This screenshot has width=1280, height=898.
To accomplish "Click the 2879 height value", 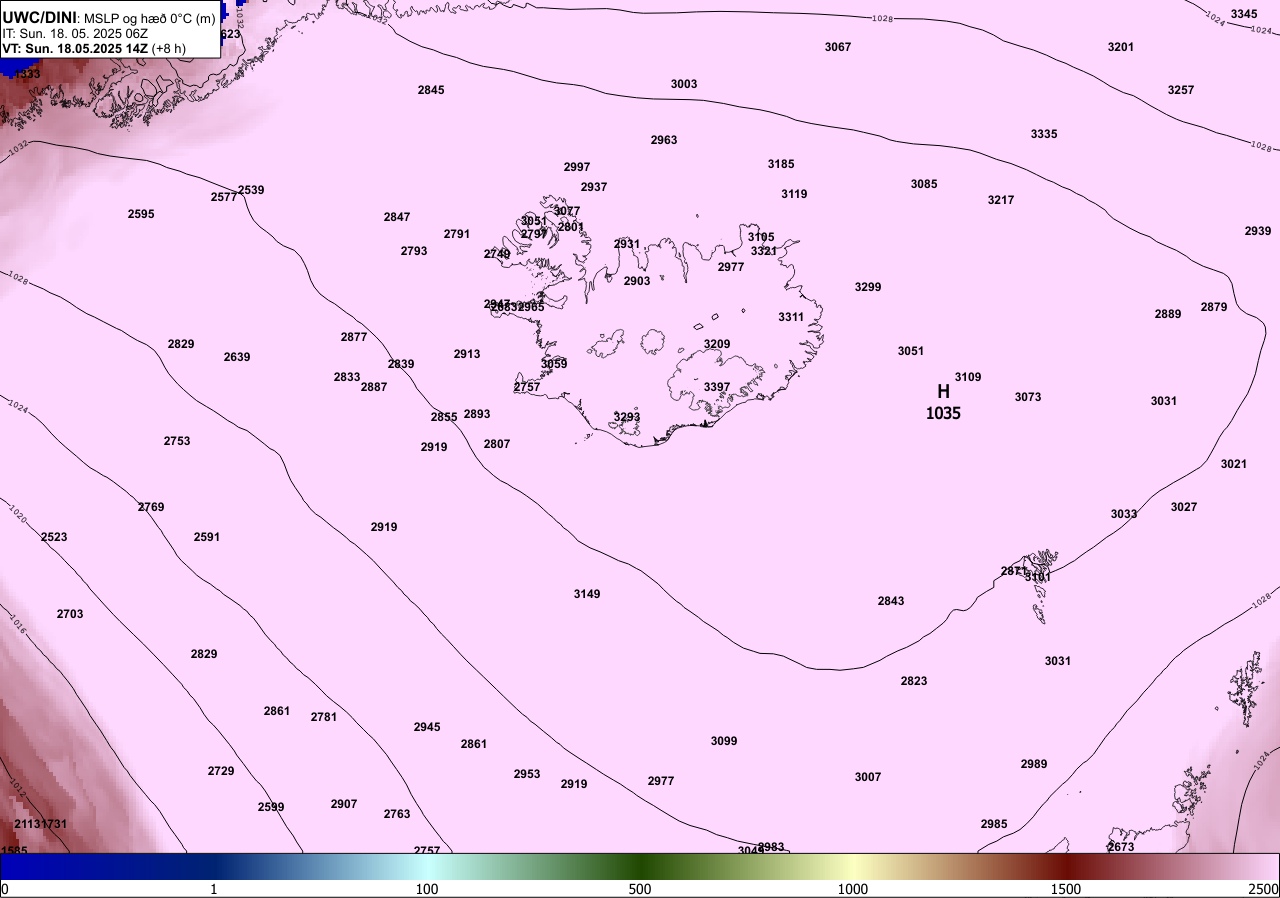I will pyautogui.click(x=1214, y=307).
